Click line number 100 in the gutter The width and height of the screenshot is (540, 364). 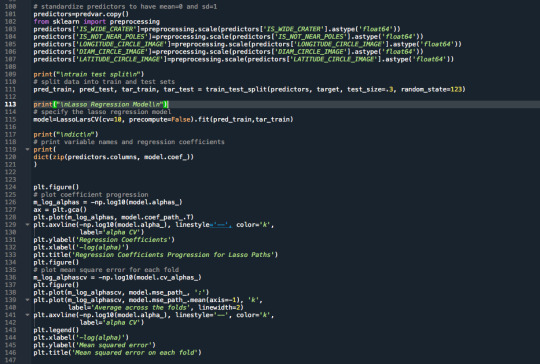pos(10,7)
